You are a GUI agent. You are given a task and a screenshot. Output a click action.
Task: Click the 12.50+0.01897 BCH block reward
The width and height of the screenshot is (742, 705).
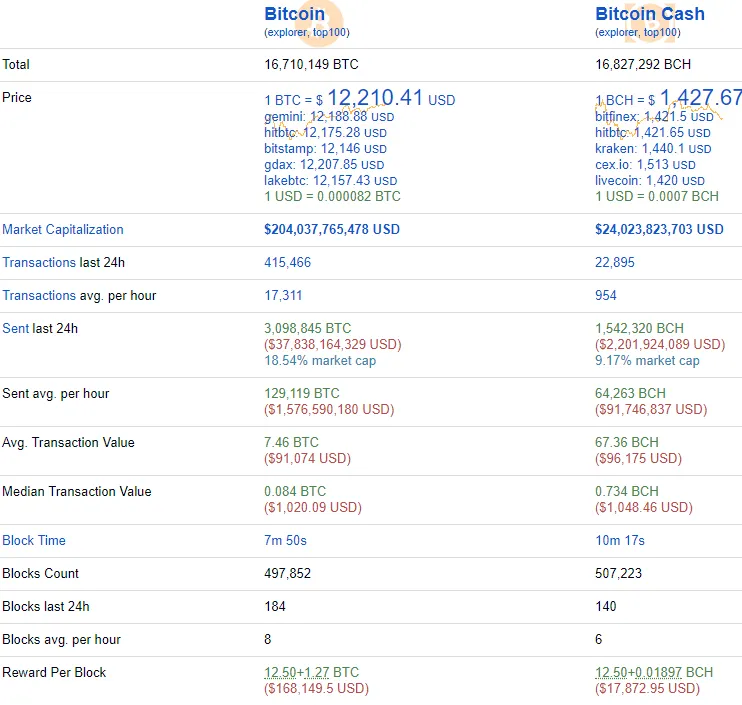[654, 672]
